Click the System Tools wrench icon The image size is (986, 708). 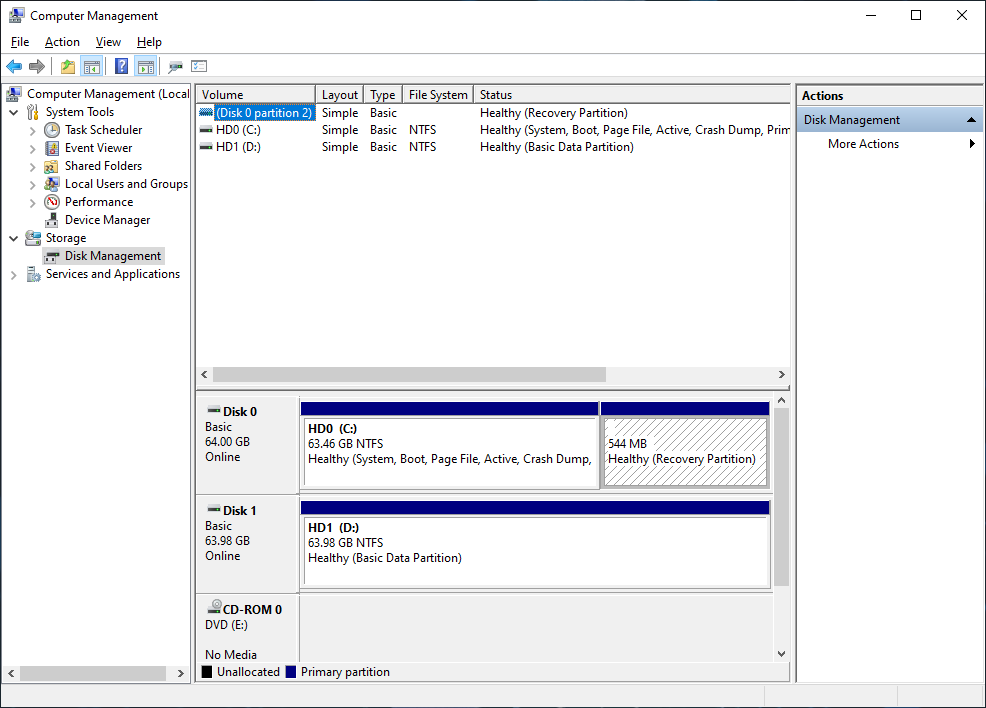(33, 112)
